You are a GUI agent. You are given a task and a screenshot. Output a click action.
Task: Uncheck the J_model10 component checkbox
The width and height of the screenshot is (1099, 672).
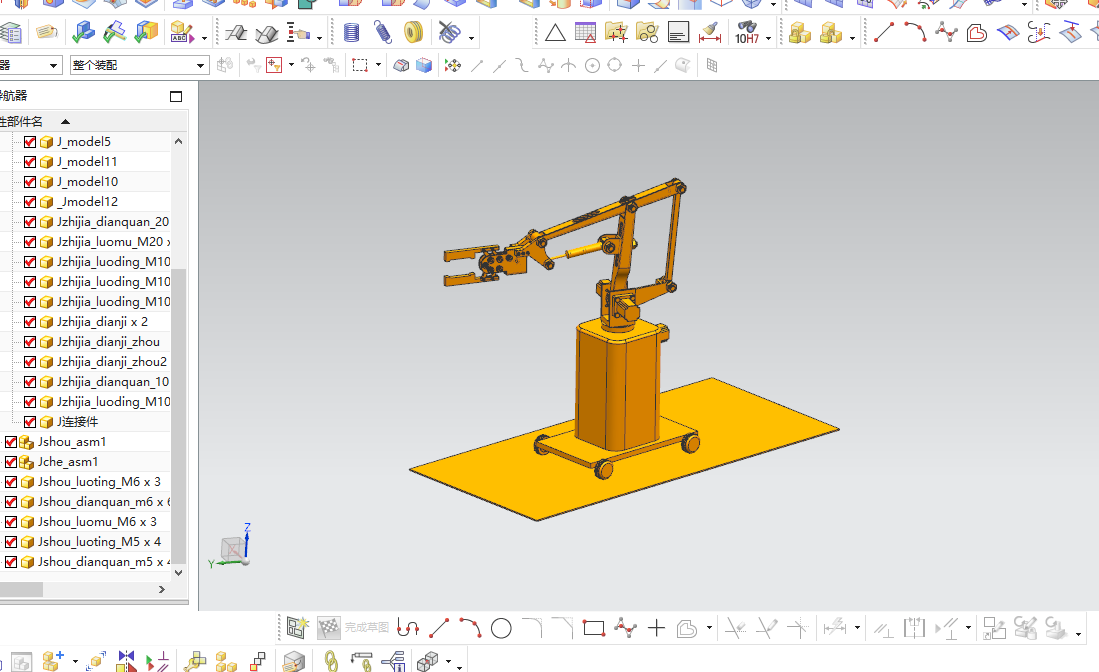[29, 181]
